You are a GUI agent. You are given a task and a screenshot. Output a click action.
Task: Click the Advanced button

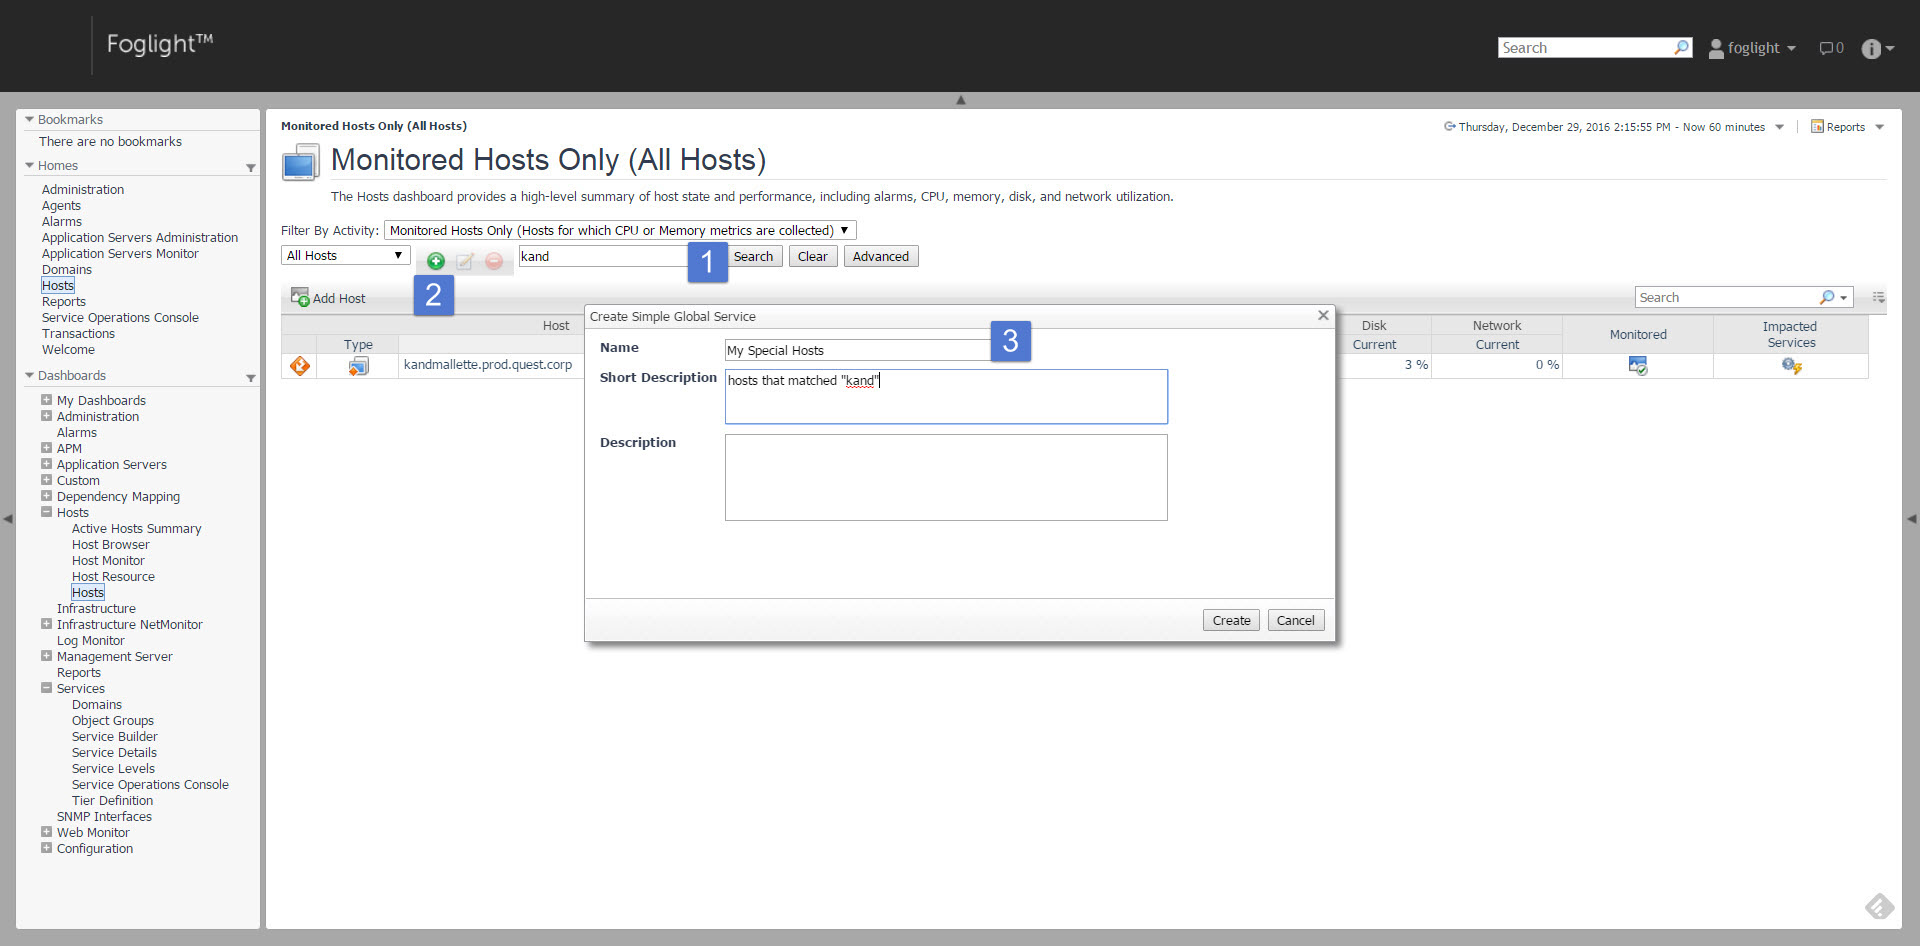pos(881,256)
